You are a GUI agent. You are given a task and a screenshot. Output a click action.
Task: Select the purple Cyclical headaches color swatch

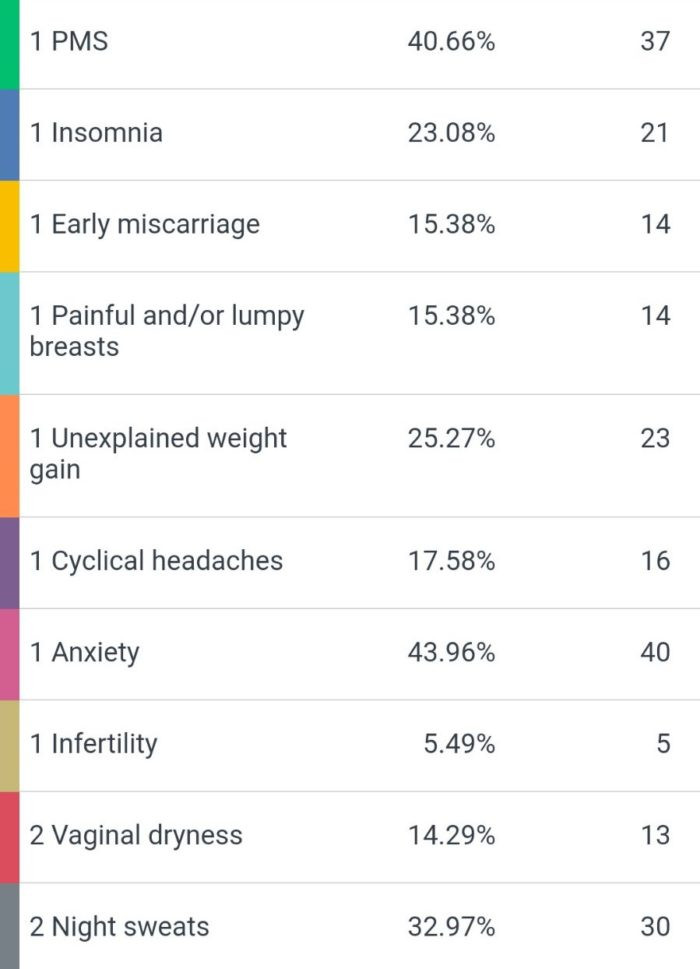tap(9, 563)
